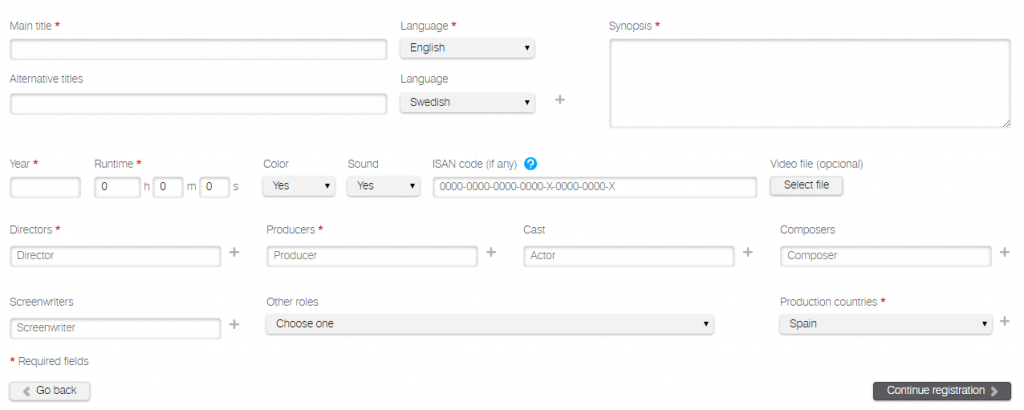Image resolution: width=1024 pixels, height=410 pixels.
Task: Add another alternative title with plus icon
Action: point(560,100)
